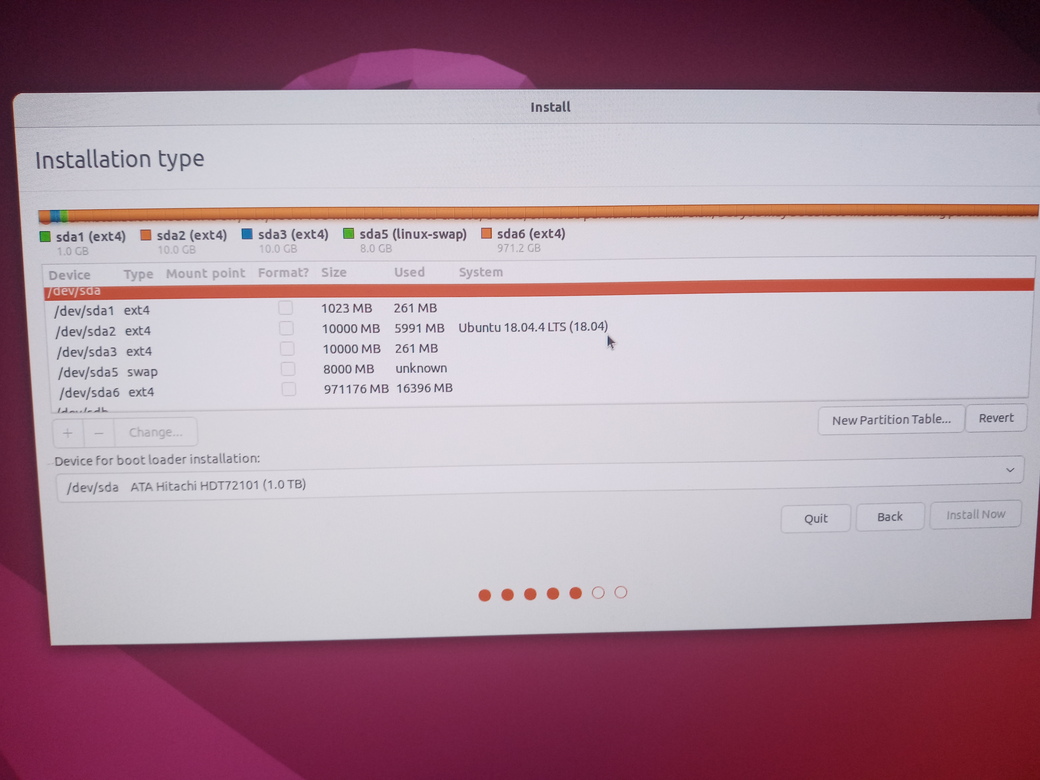The height and width of the screenshot is (780, 1040).
Task: Click Format? column header
Action: (x=283, y=273)
